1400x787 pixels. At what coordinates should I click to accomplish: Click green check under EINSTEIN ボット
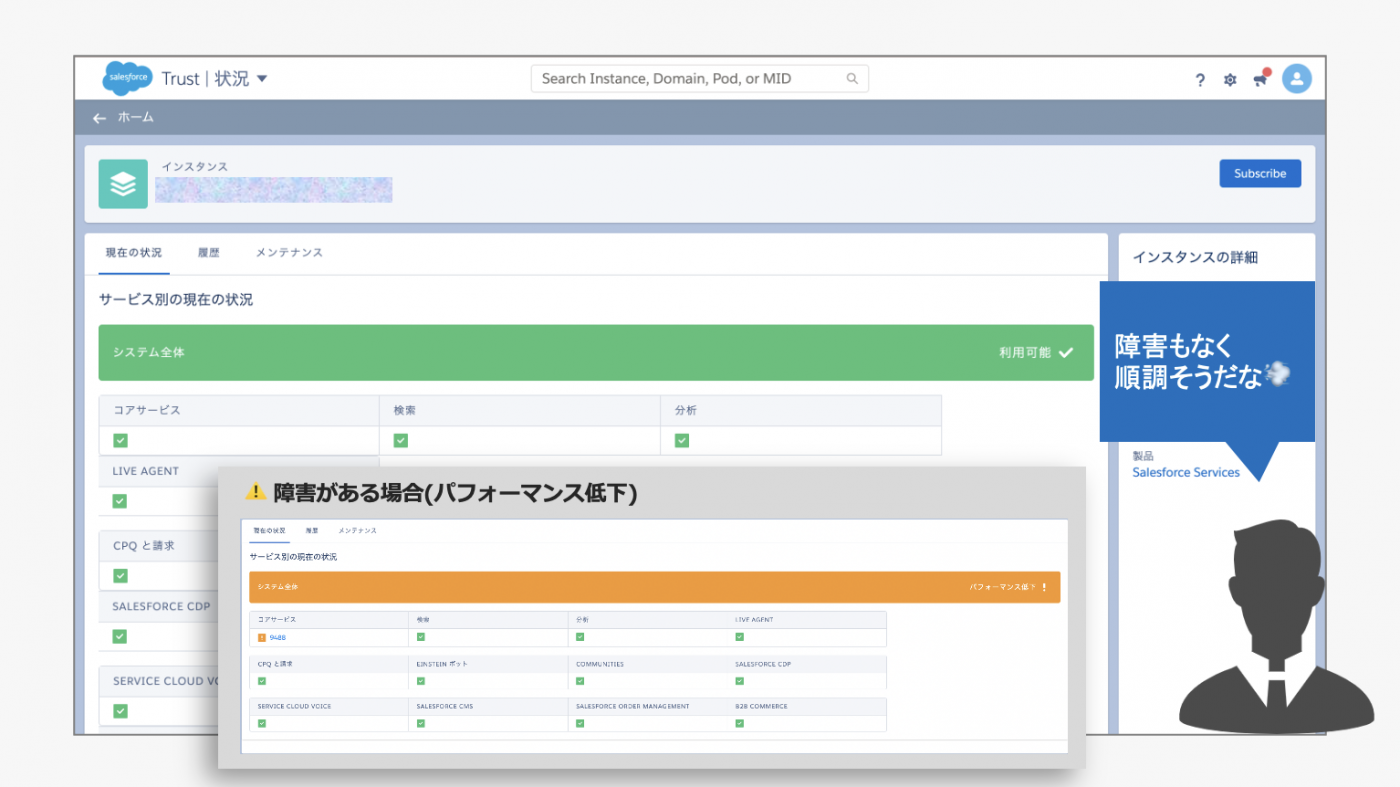421,680
